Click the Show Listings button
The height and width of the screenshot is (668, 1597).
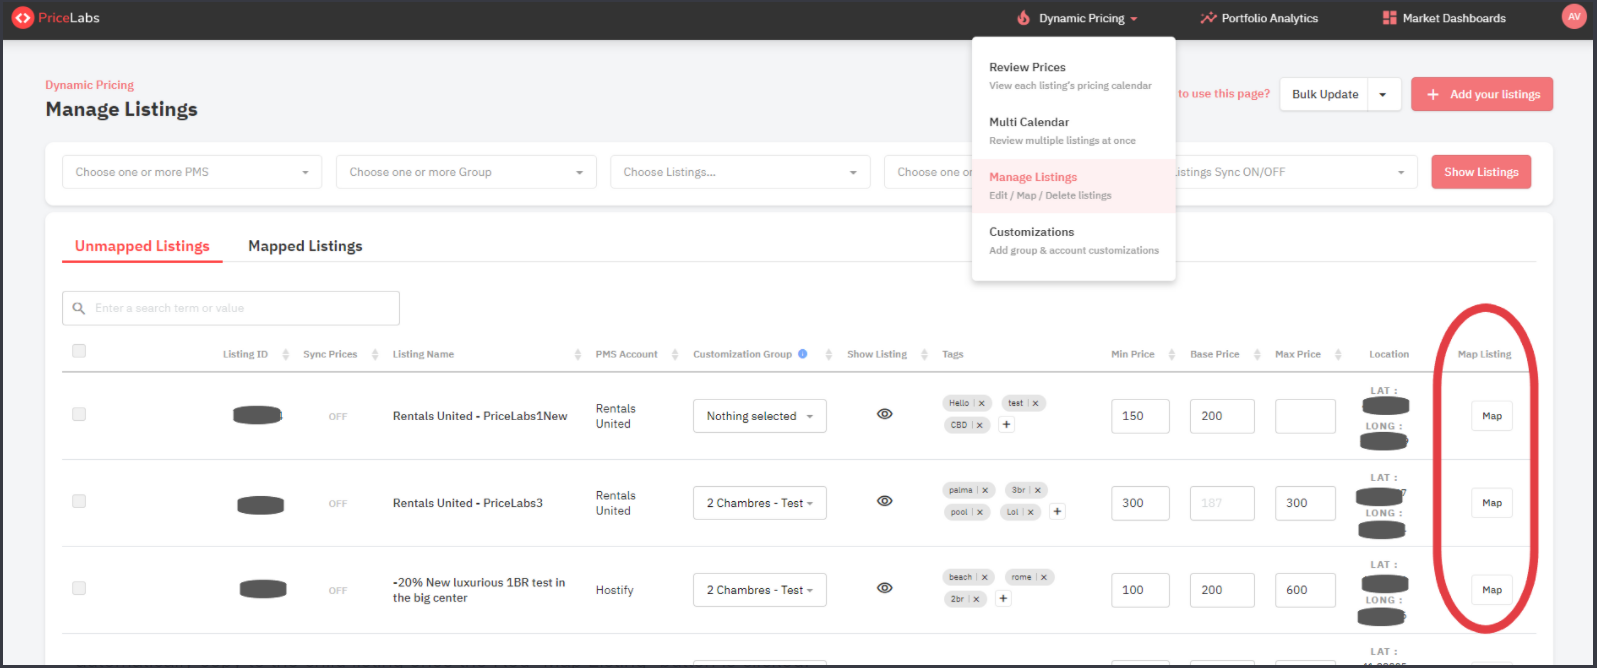point(1481,172)
